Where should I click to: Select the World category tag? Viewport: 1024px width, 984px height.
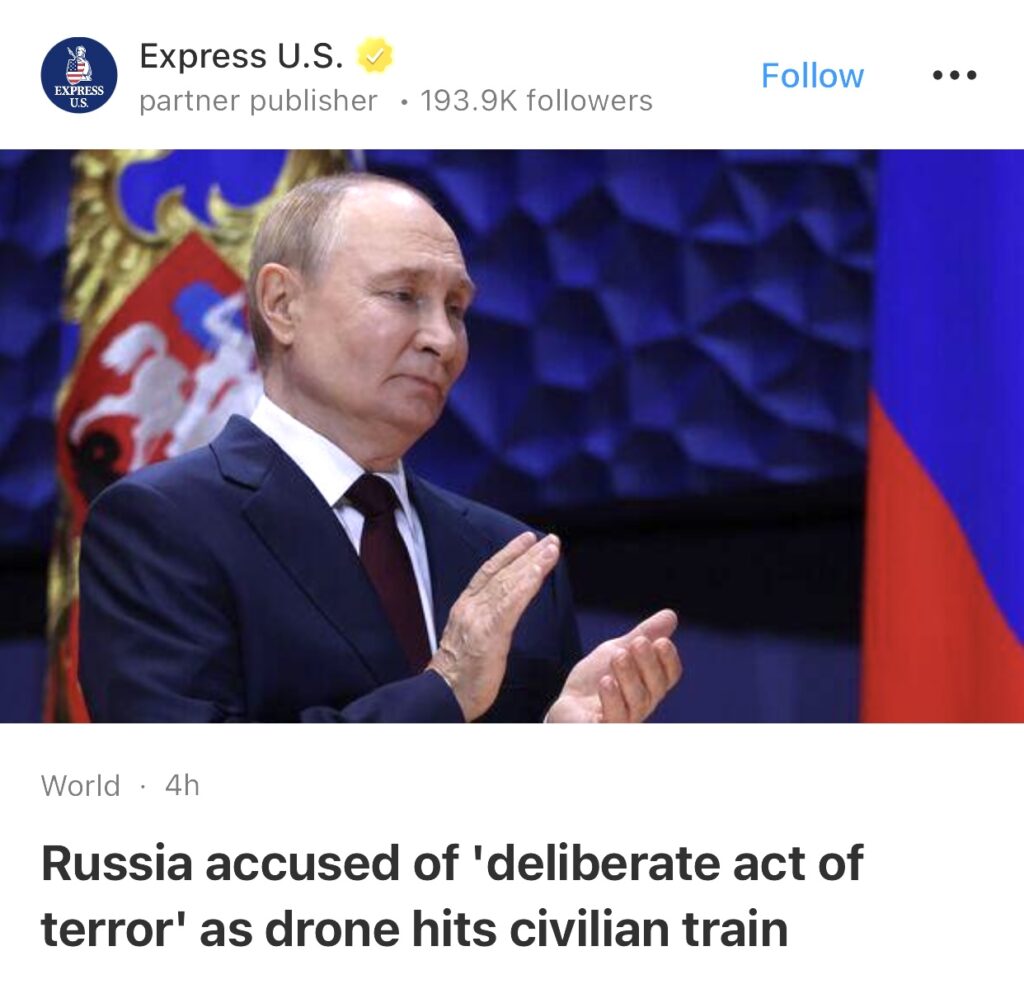(80, 786)
